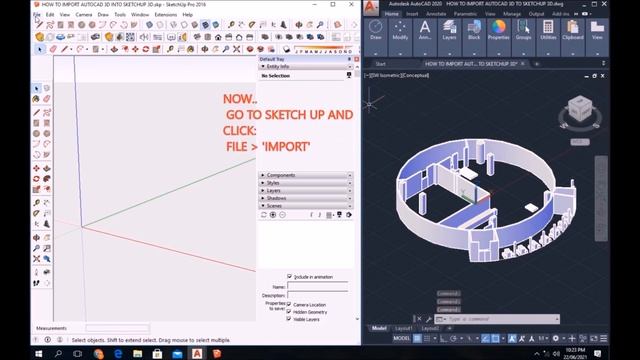Select the Paint Bucket tool in left tool set

coord(36,99)
